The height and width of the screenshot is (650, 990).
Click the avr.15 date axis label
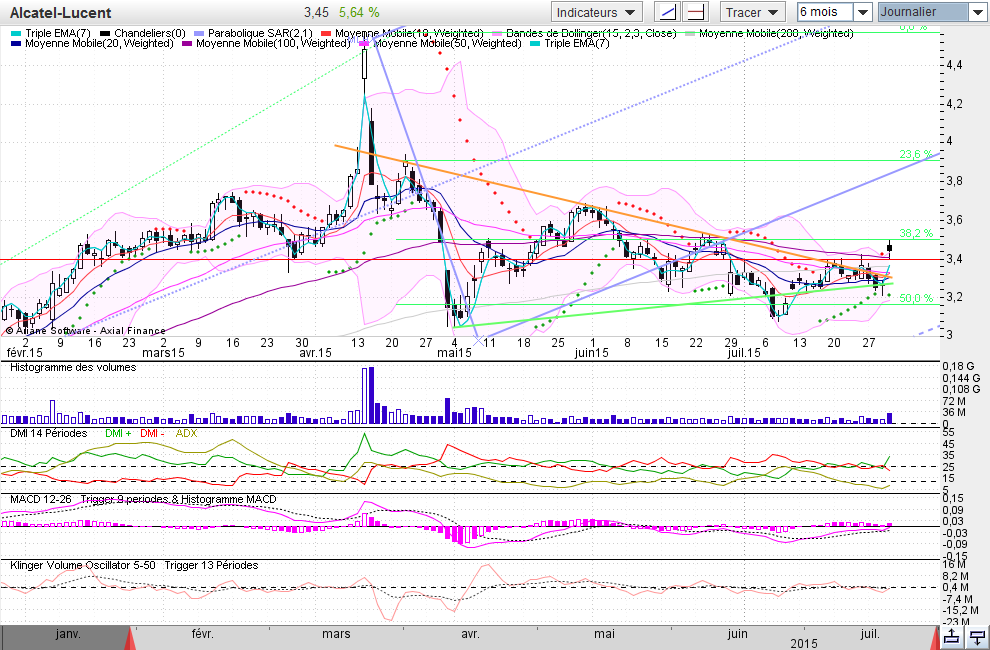click(x=315, y=352)
